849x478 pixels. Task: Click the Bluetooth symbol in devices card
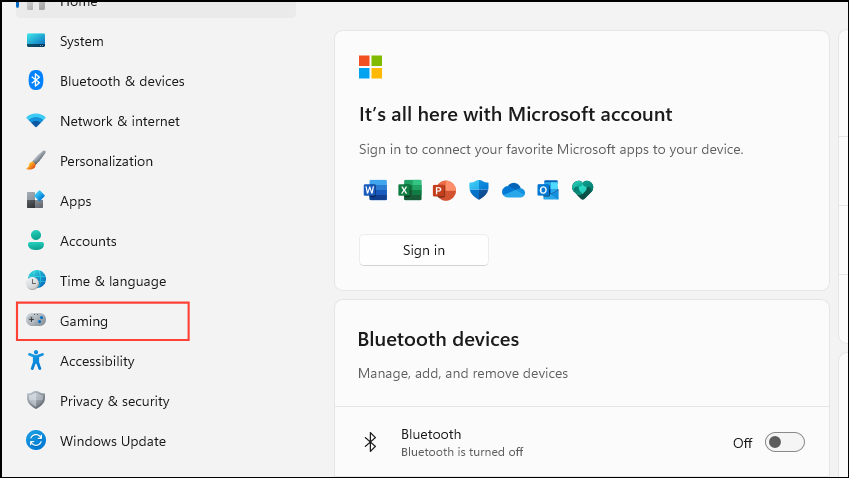(x=370, y=442)
